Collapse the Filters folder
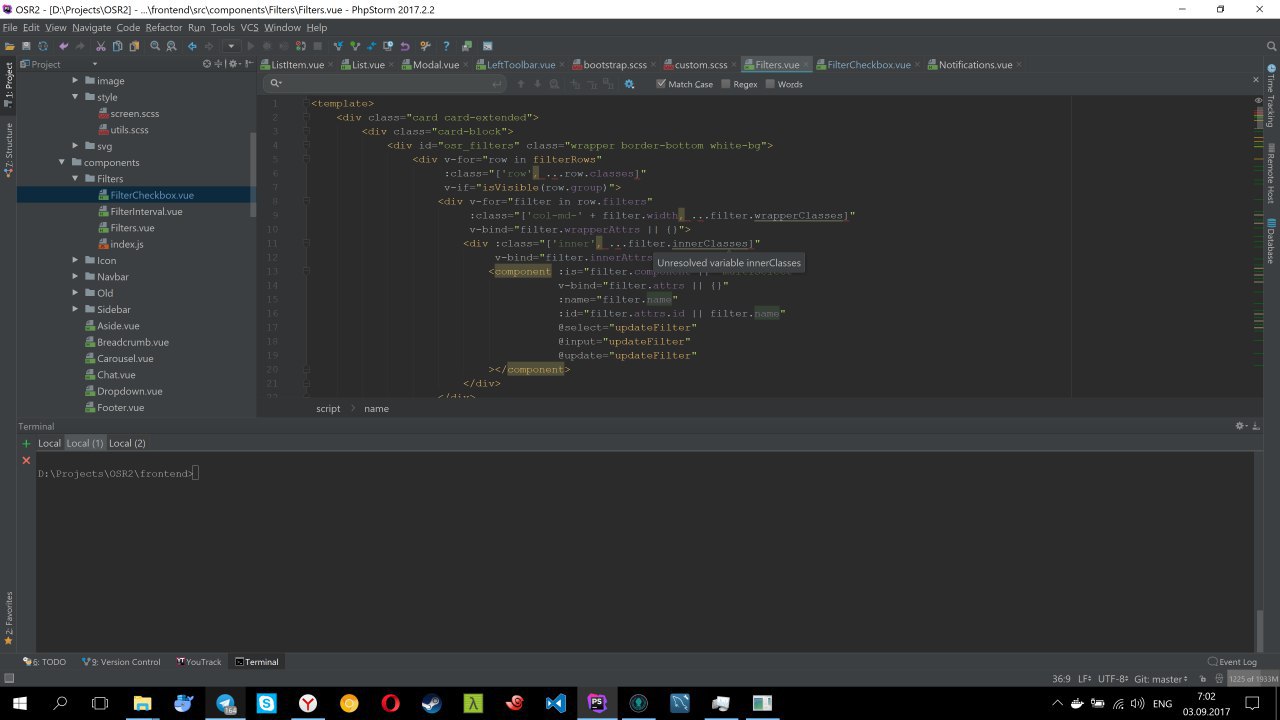 (x=76, y=179)
